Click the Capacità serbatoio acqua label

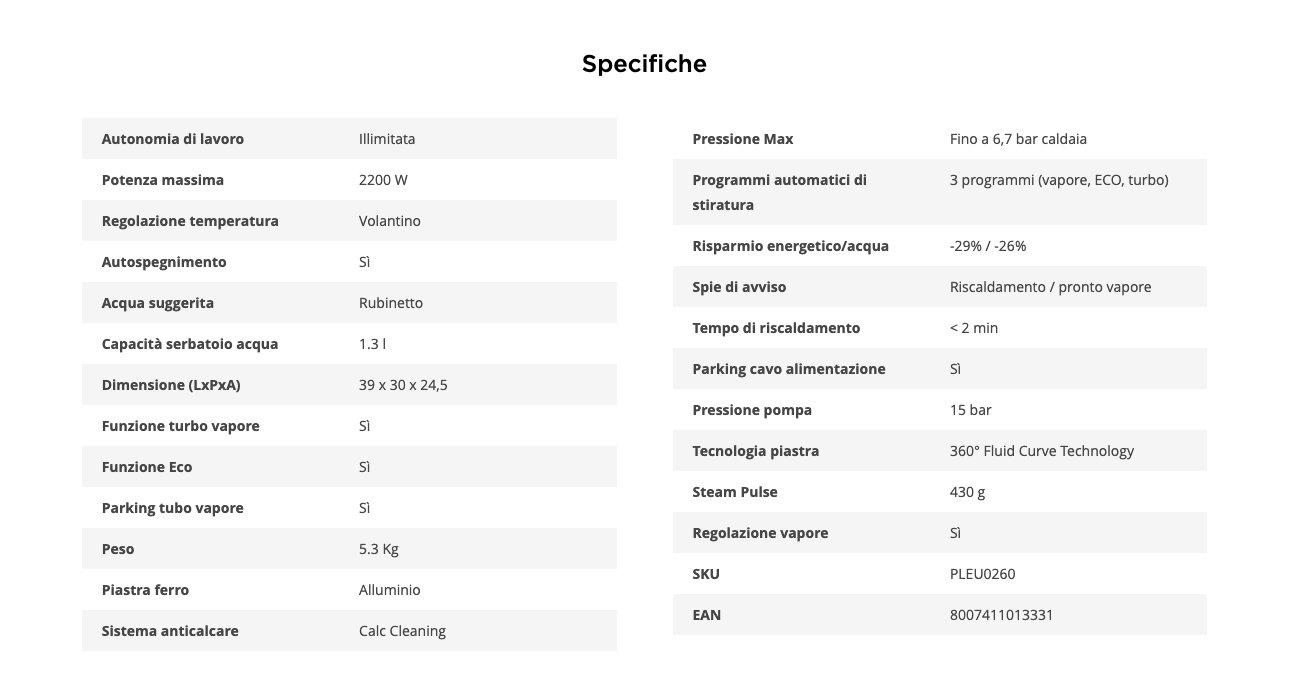(190, 344)
